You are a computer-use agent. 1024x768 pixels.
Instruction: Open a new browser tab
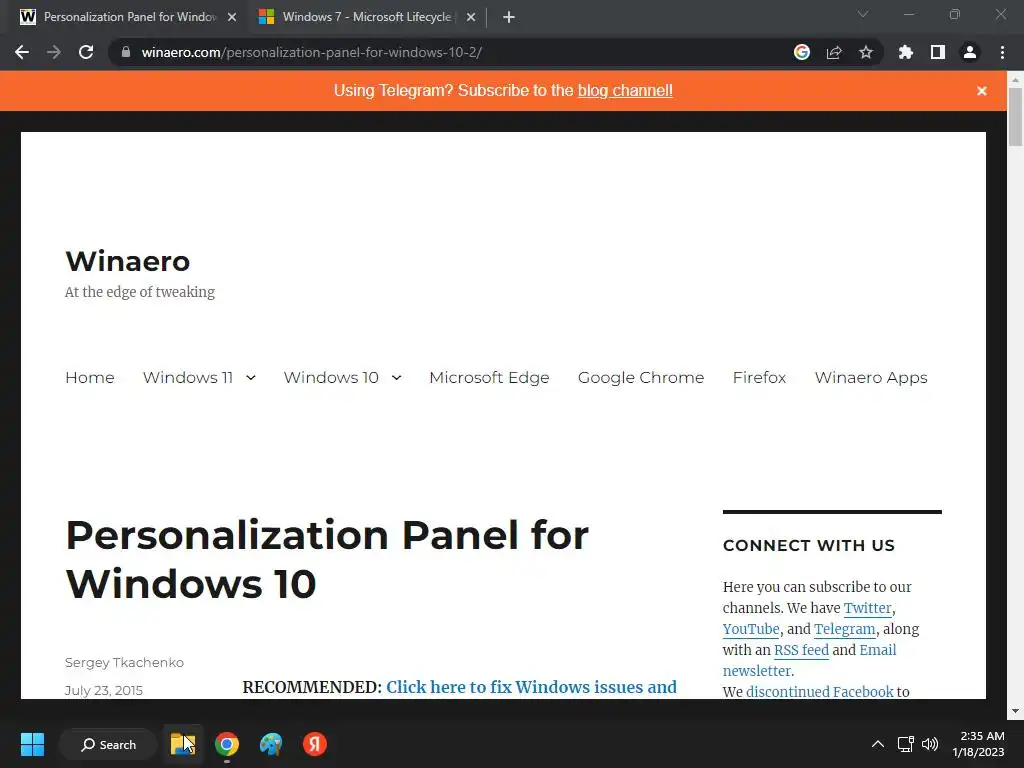coord(509,17)
